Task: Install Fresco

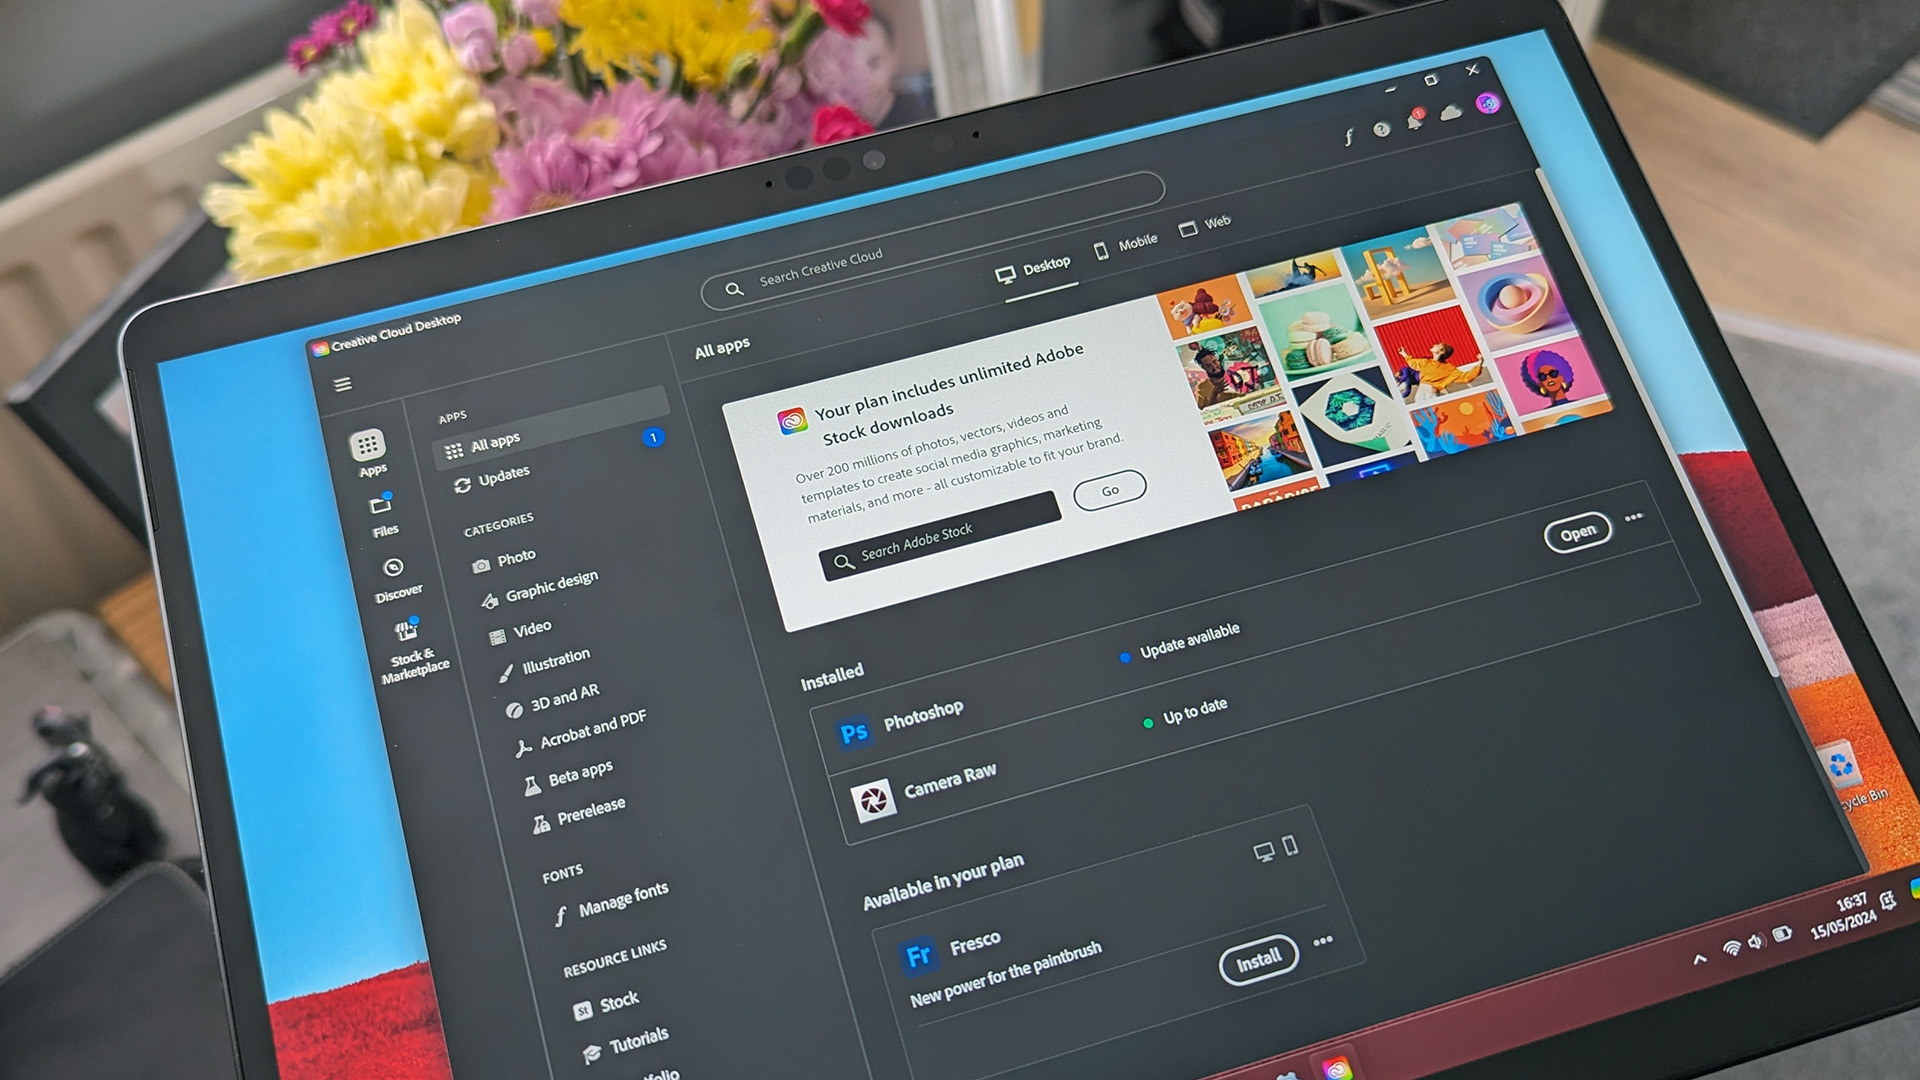Action: tap(1259, 961)
